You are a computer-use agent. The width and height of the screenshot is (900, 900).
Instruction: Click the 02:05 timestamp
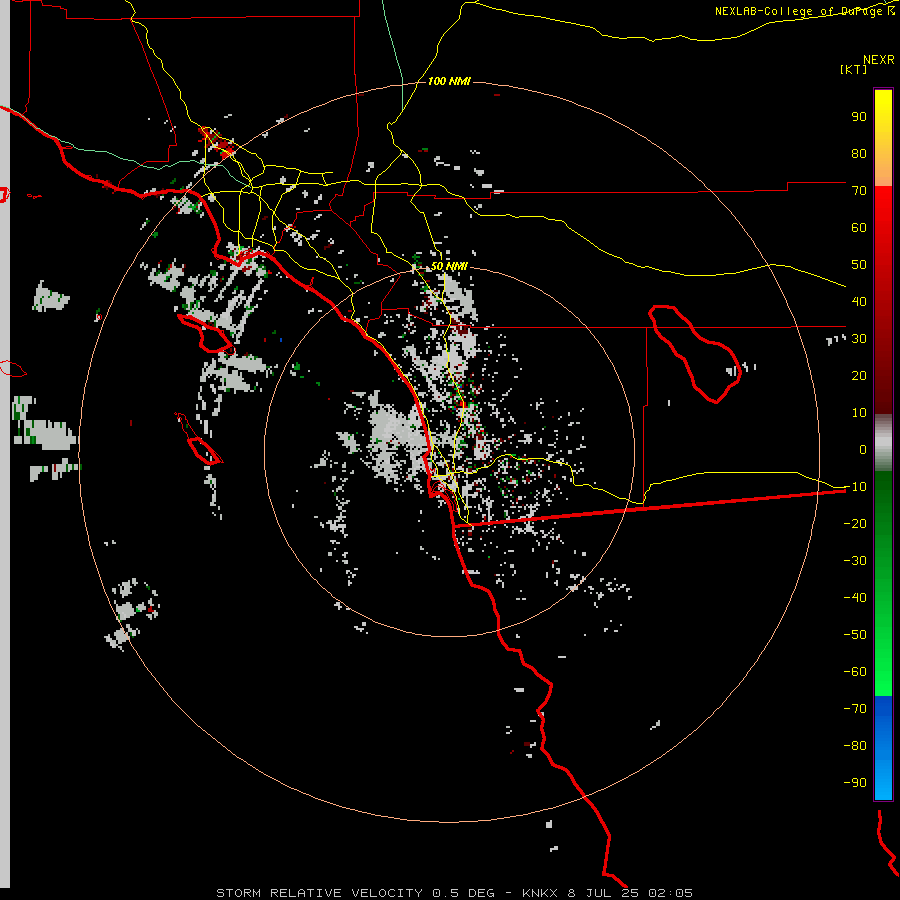coord(670,893)
